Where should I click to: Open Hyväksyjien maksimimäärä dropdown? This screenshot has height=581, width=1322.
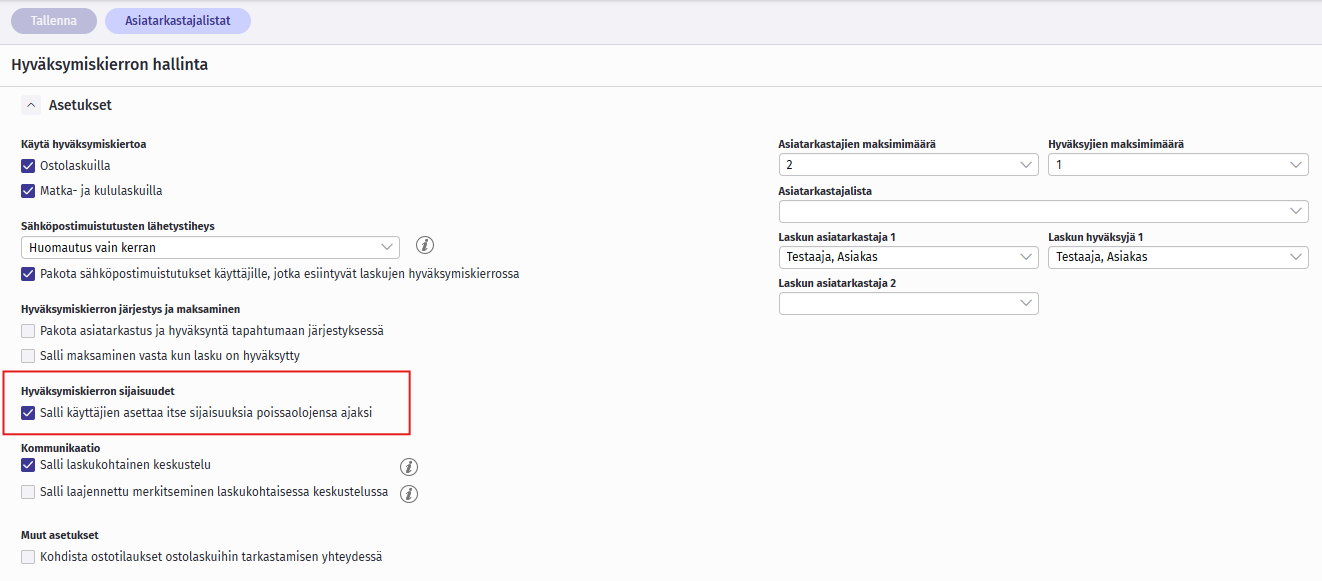pos(1178,165)
